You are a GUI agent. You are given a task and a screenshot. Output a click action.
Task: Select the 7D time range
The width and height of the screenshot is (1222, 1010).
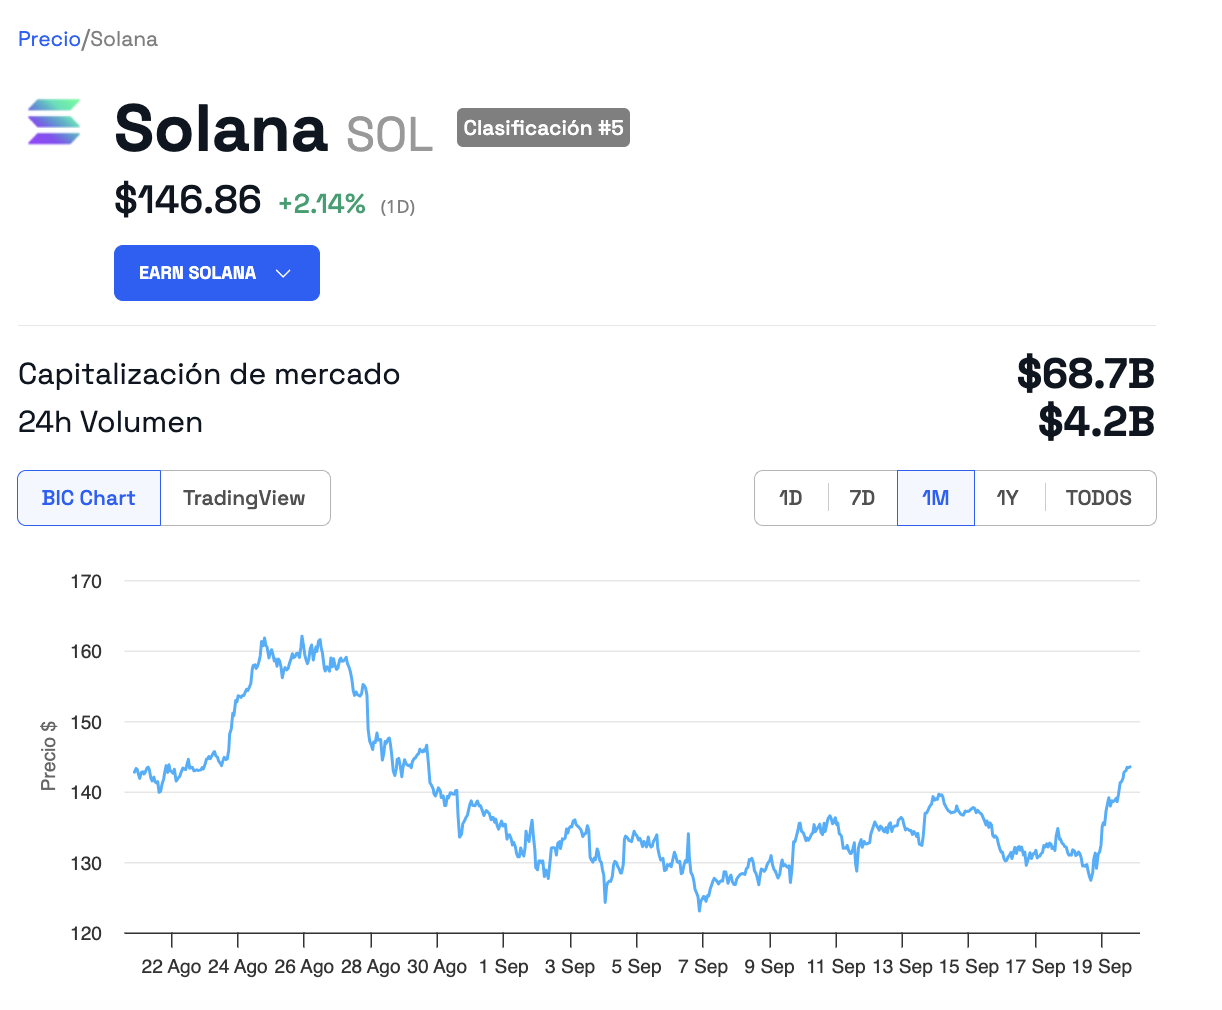click(862, 498)
